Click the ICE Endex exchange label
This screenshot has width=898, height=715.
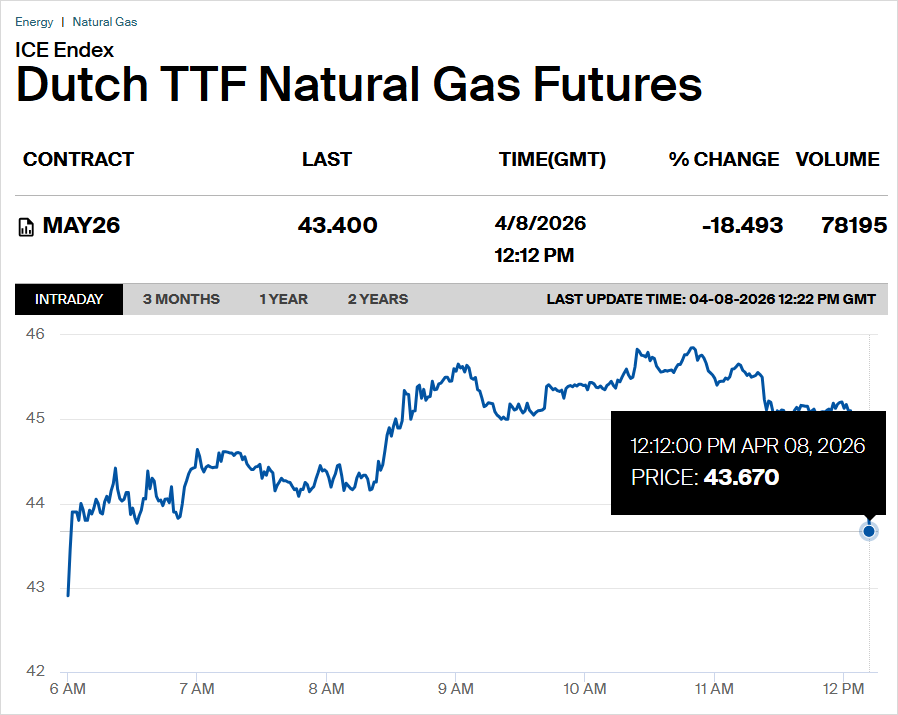tap(65, 49)
